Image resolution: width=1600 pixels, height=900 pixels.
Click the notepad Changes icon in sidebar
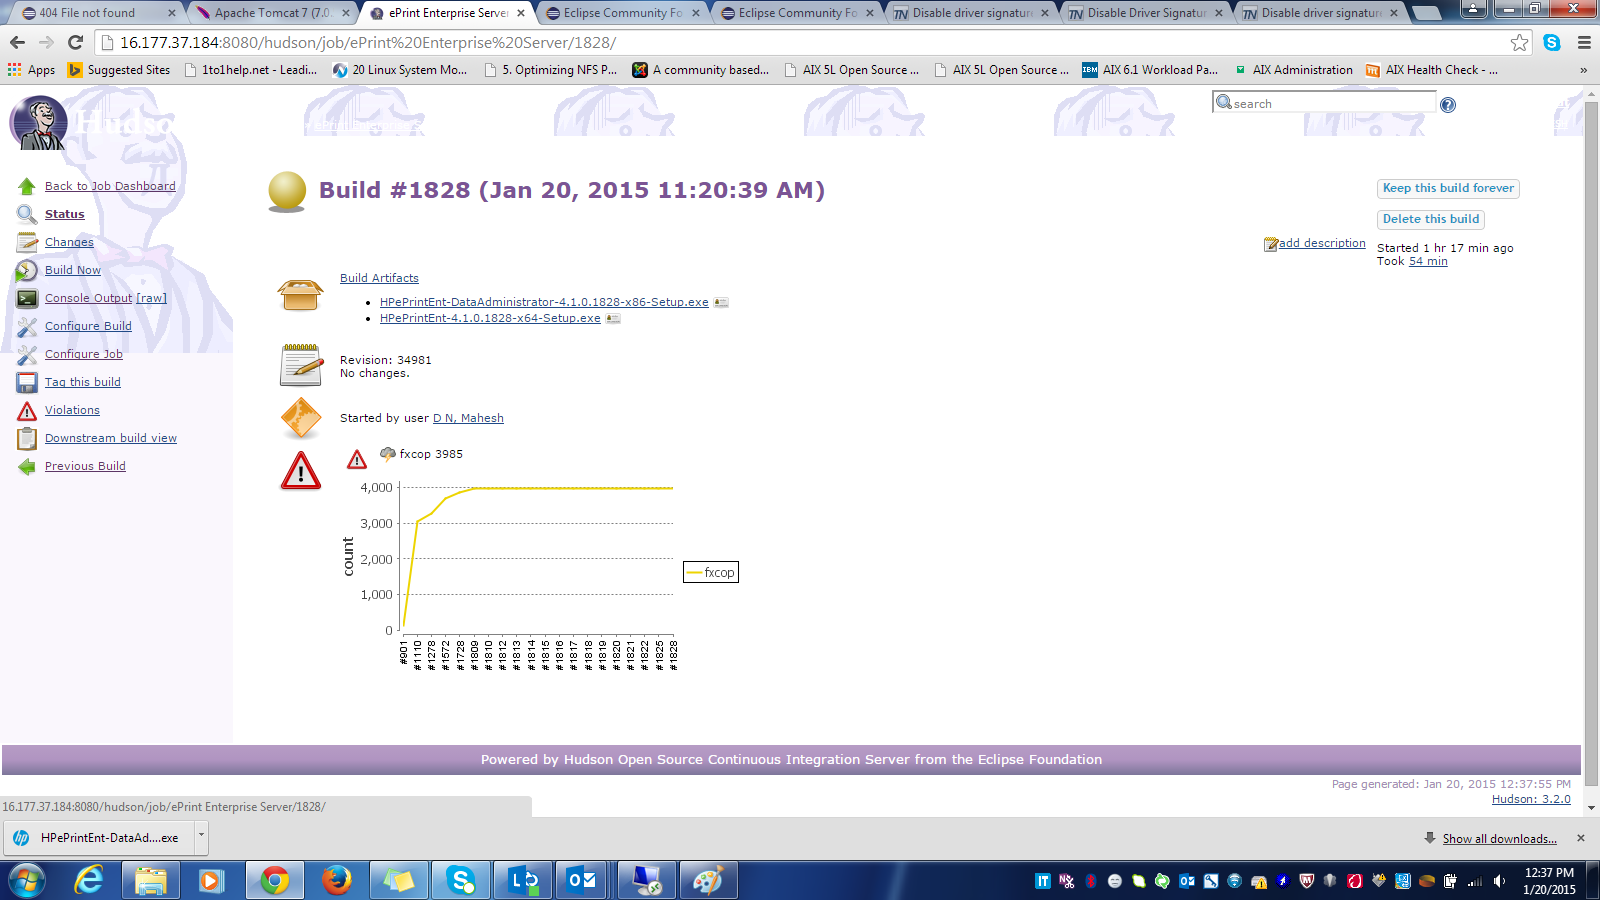27,242
